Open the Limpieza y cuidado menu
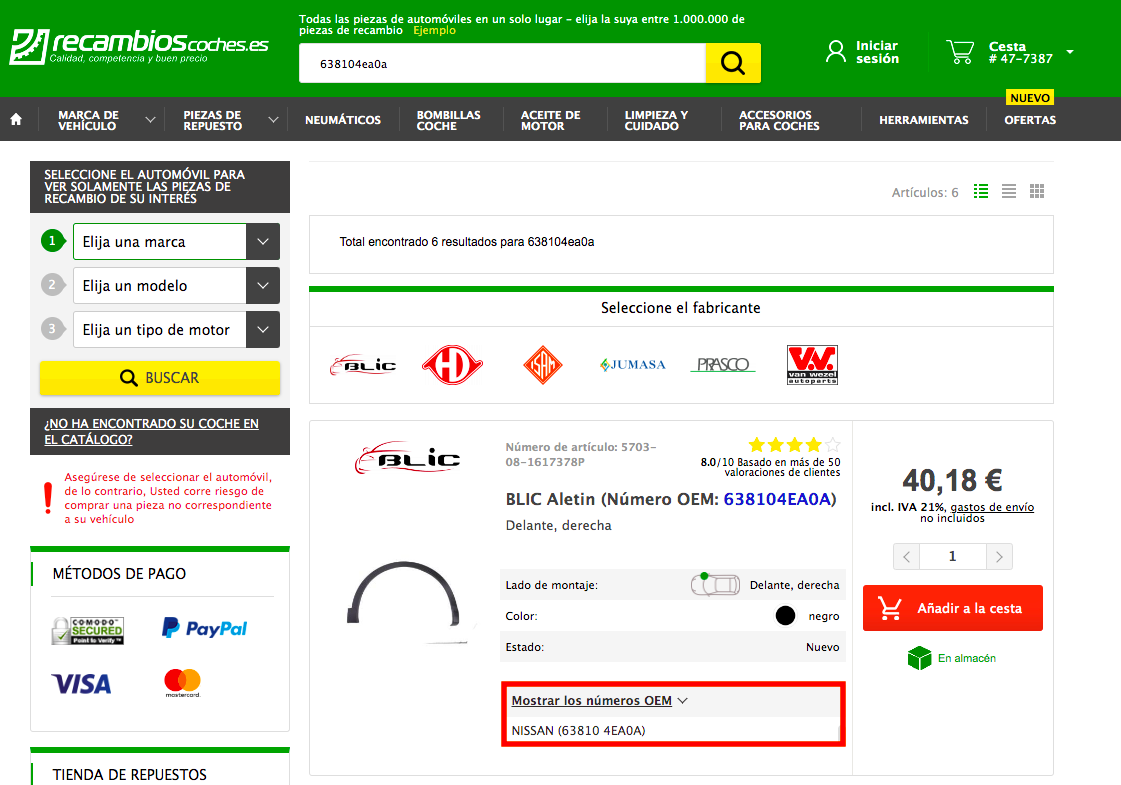The width and height of the screenshot is (1121, 785). [656, 120]
